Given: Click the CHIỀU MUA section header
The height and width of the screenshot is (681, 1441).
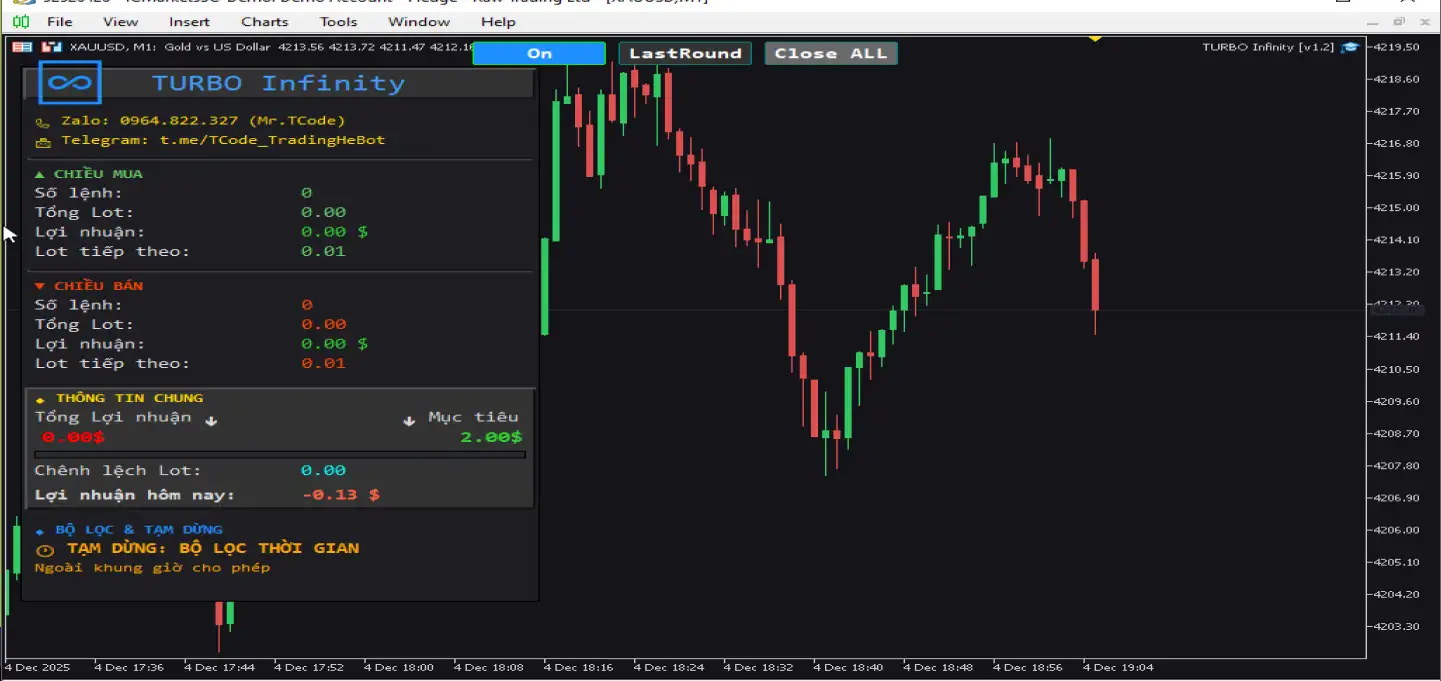Looking at the screenshot, I should [x=90, y=174].
